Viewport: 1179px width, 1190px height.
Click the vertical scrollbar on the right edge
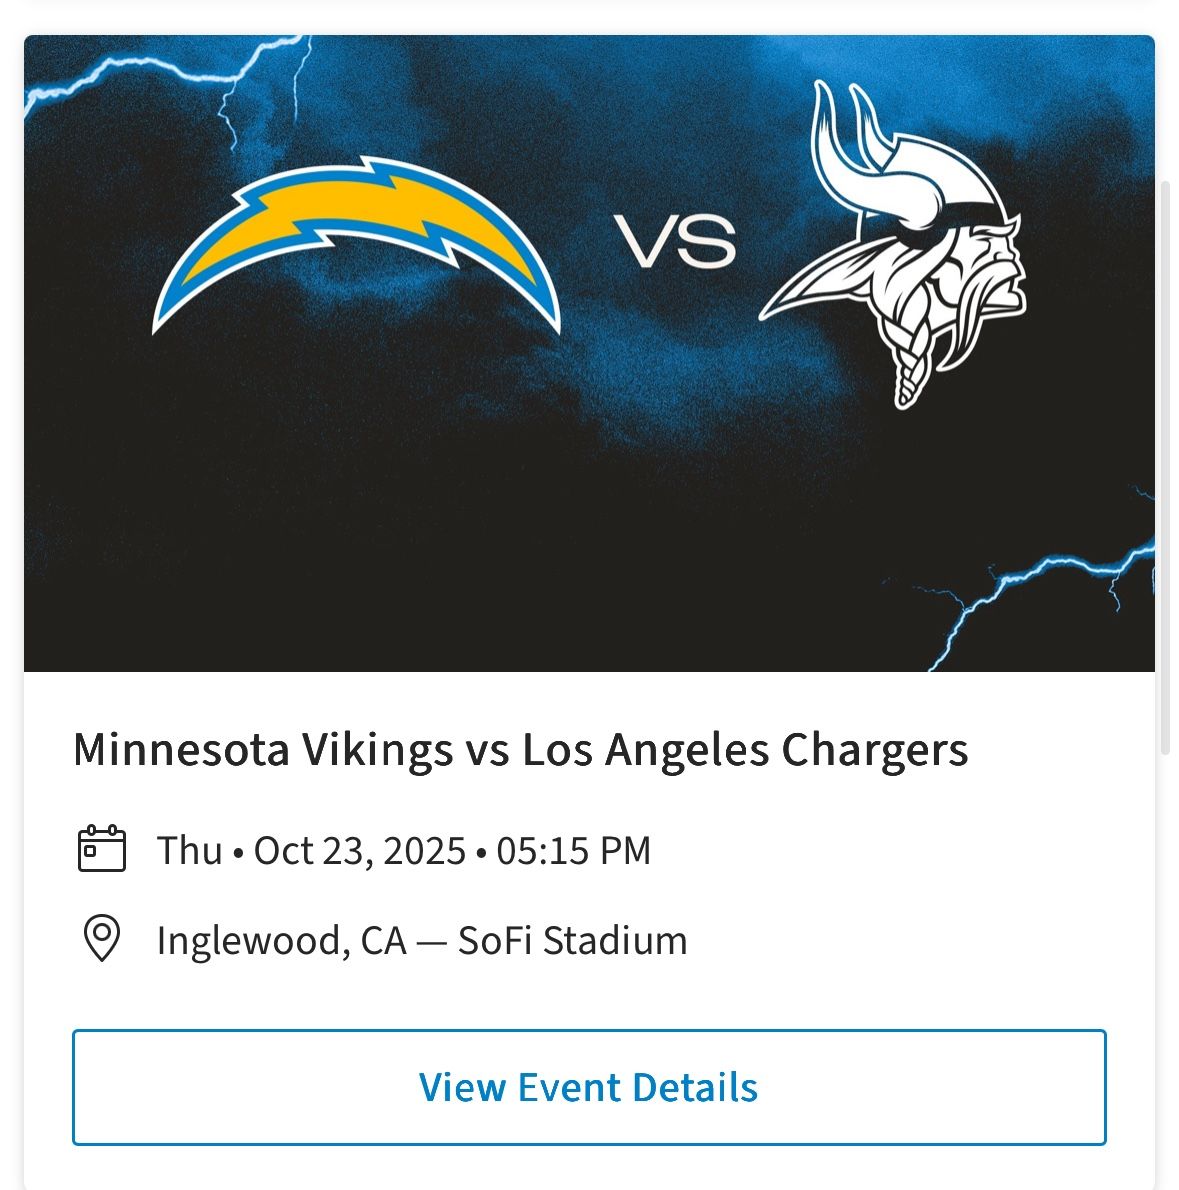click(x=1165, y=470)
